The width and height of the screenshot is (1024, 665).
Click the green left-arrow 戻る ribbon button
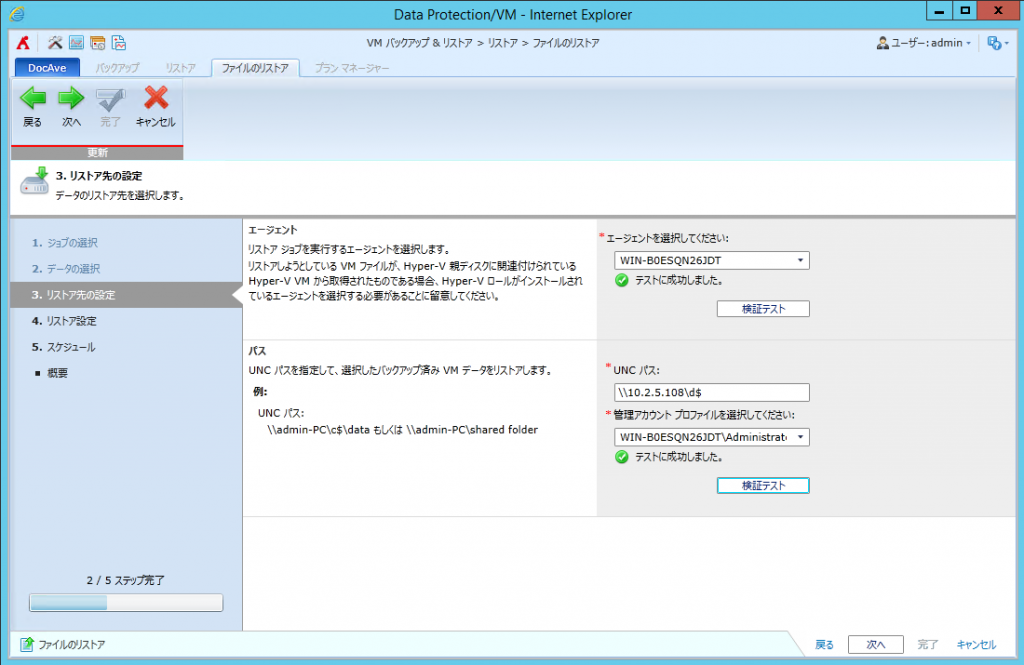(32, 107)
